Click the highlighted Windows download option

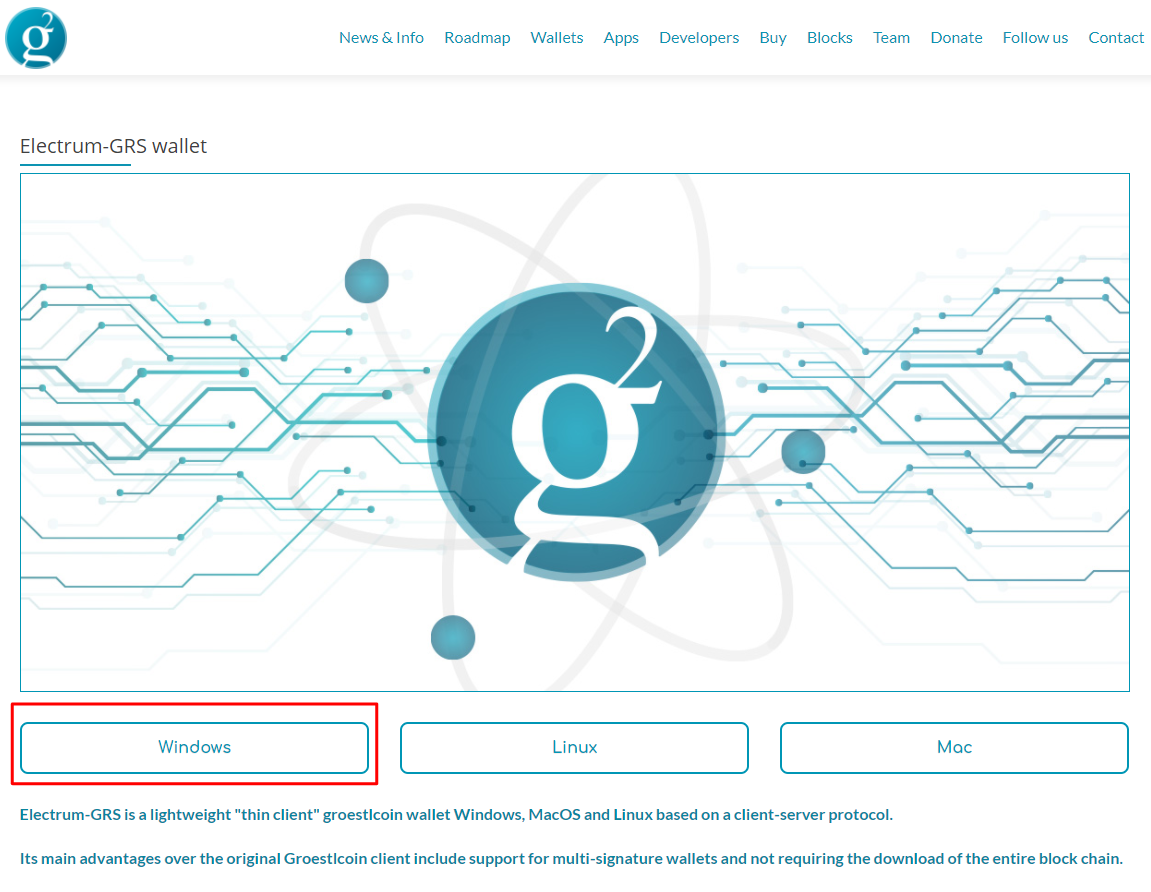[x=194, y=747]
